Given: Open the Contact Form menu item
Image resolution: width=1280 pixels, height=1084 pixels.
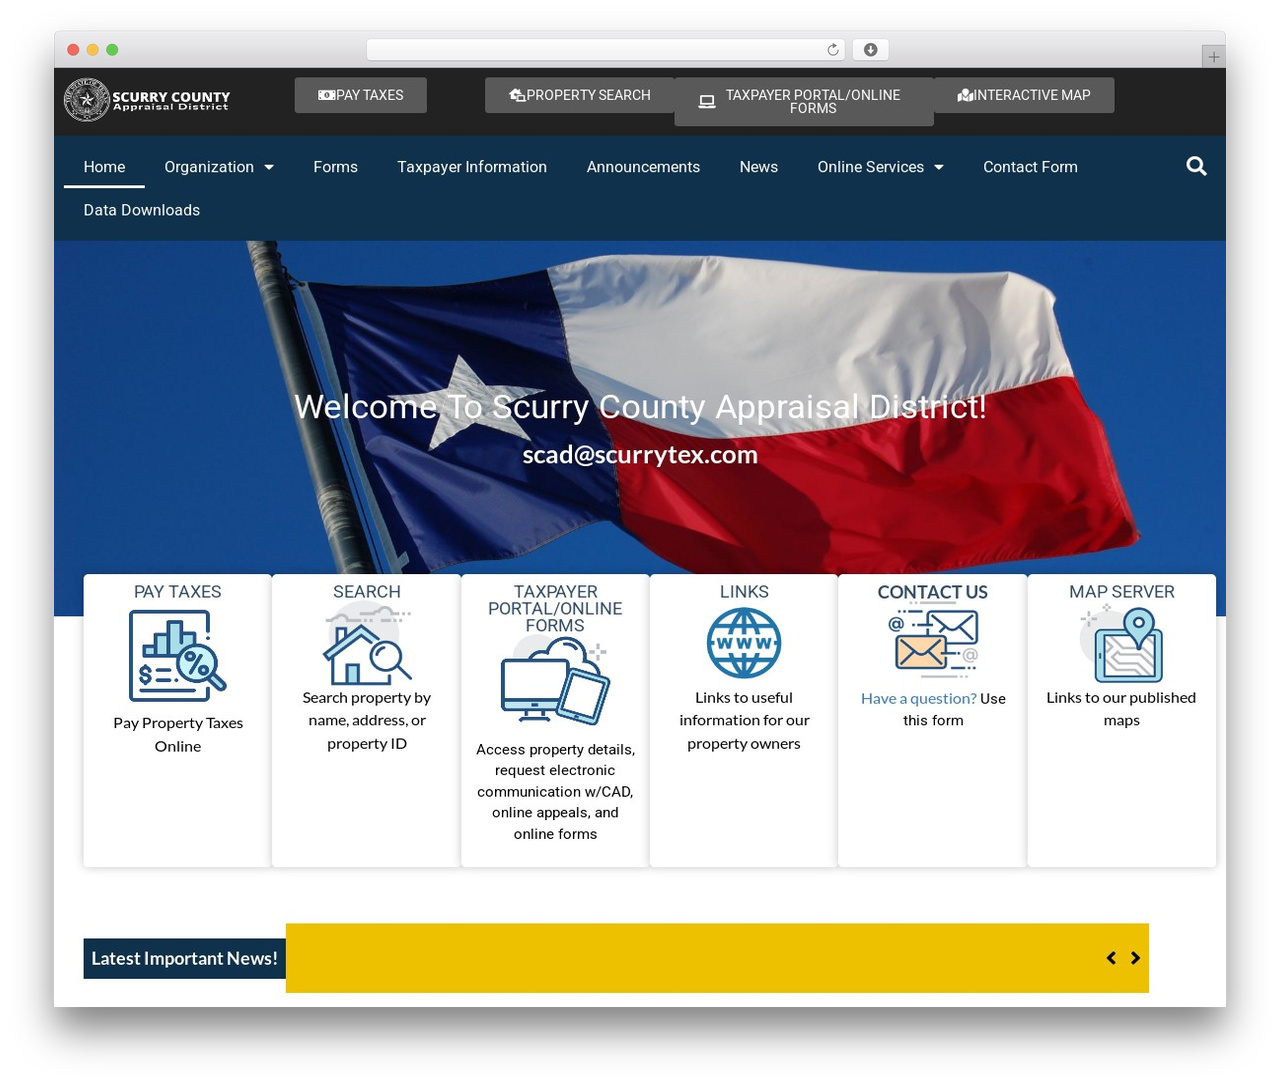Looking at the screenshot, I should (1030, 167).
